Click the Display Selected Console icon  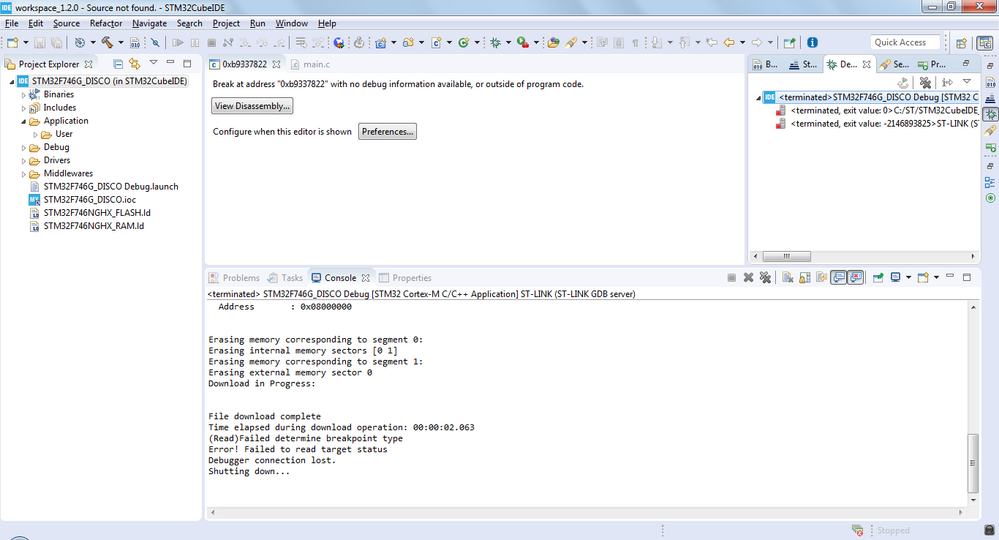[x=895, y=278]
